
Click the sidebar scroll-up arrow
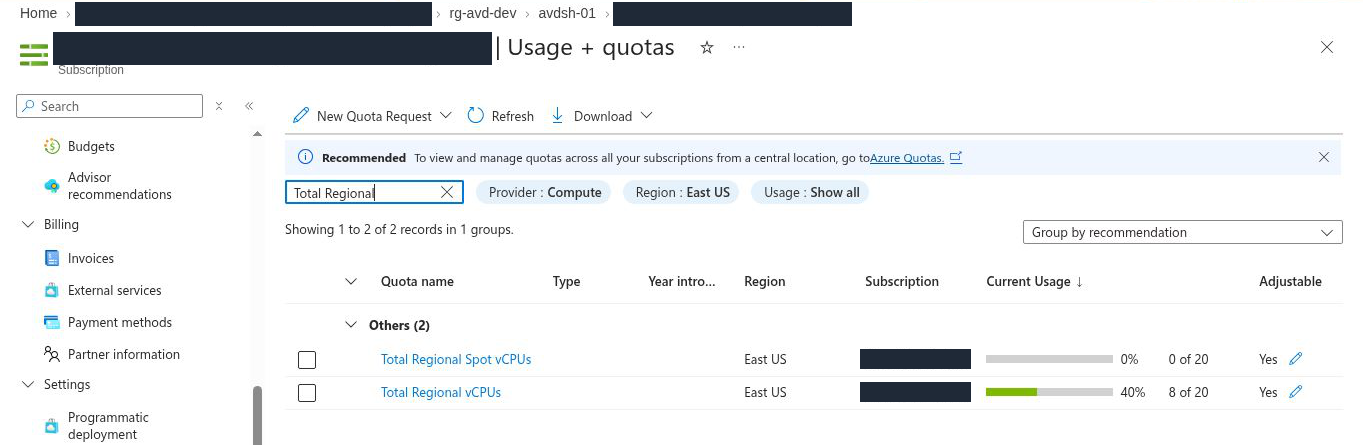pos(257,134)
